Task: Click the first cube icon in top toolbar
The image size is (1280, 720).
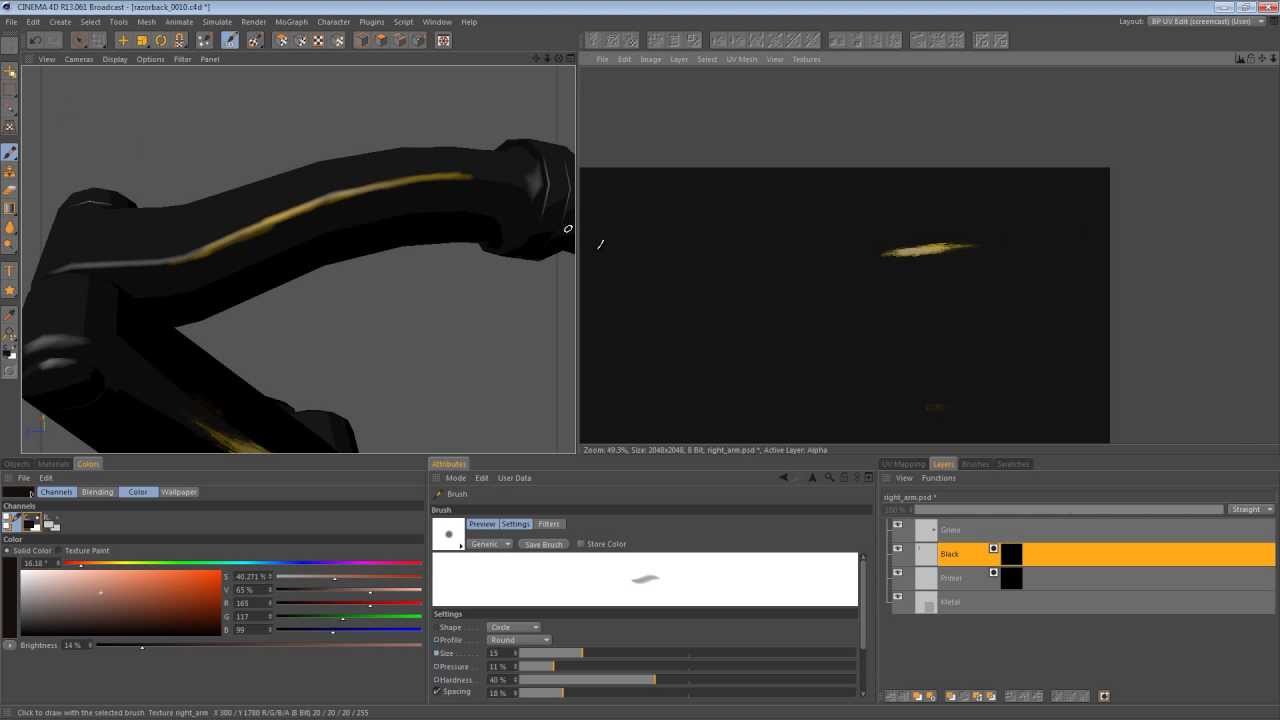Action: pos(363,40)
